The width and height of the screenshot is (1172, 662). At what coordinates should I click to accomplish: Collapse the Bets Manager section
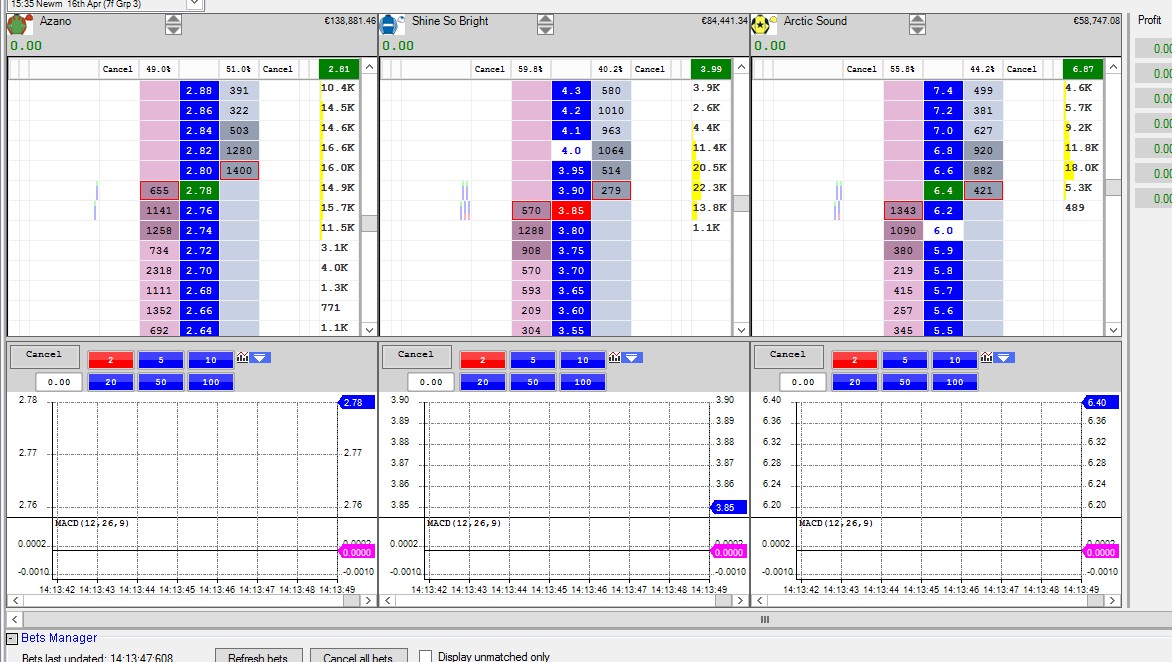[x=12, y=638]
